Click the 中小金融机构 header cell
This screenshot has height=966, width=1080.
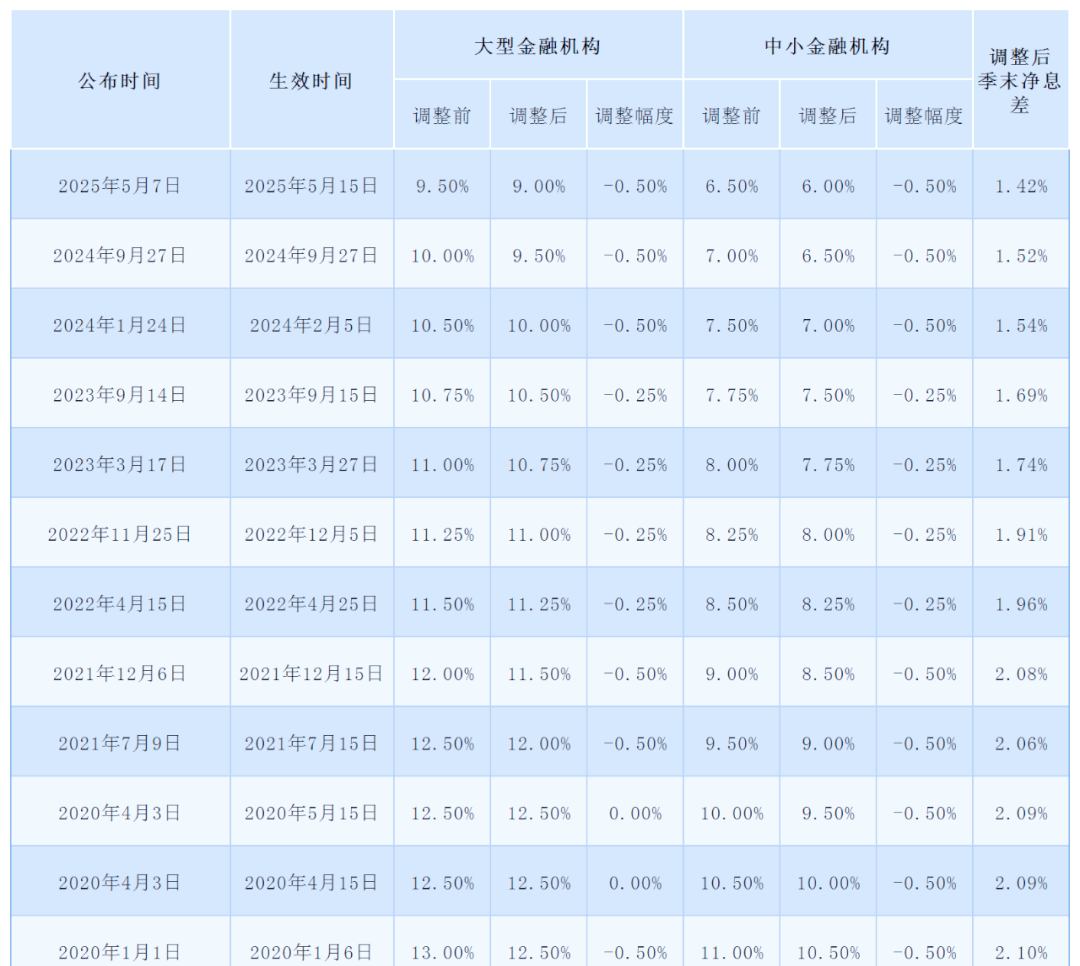point(828,45)
